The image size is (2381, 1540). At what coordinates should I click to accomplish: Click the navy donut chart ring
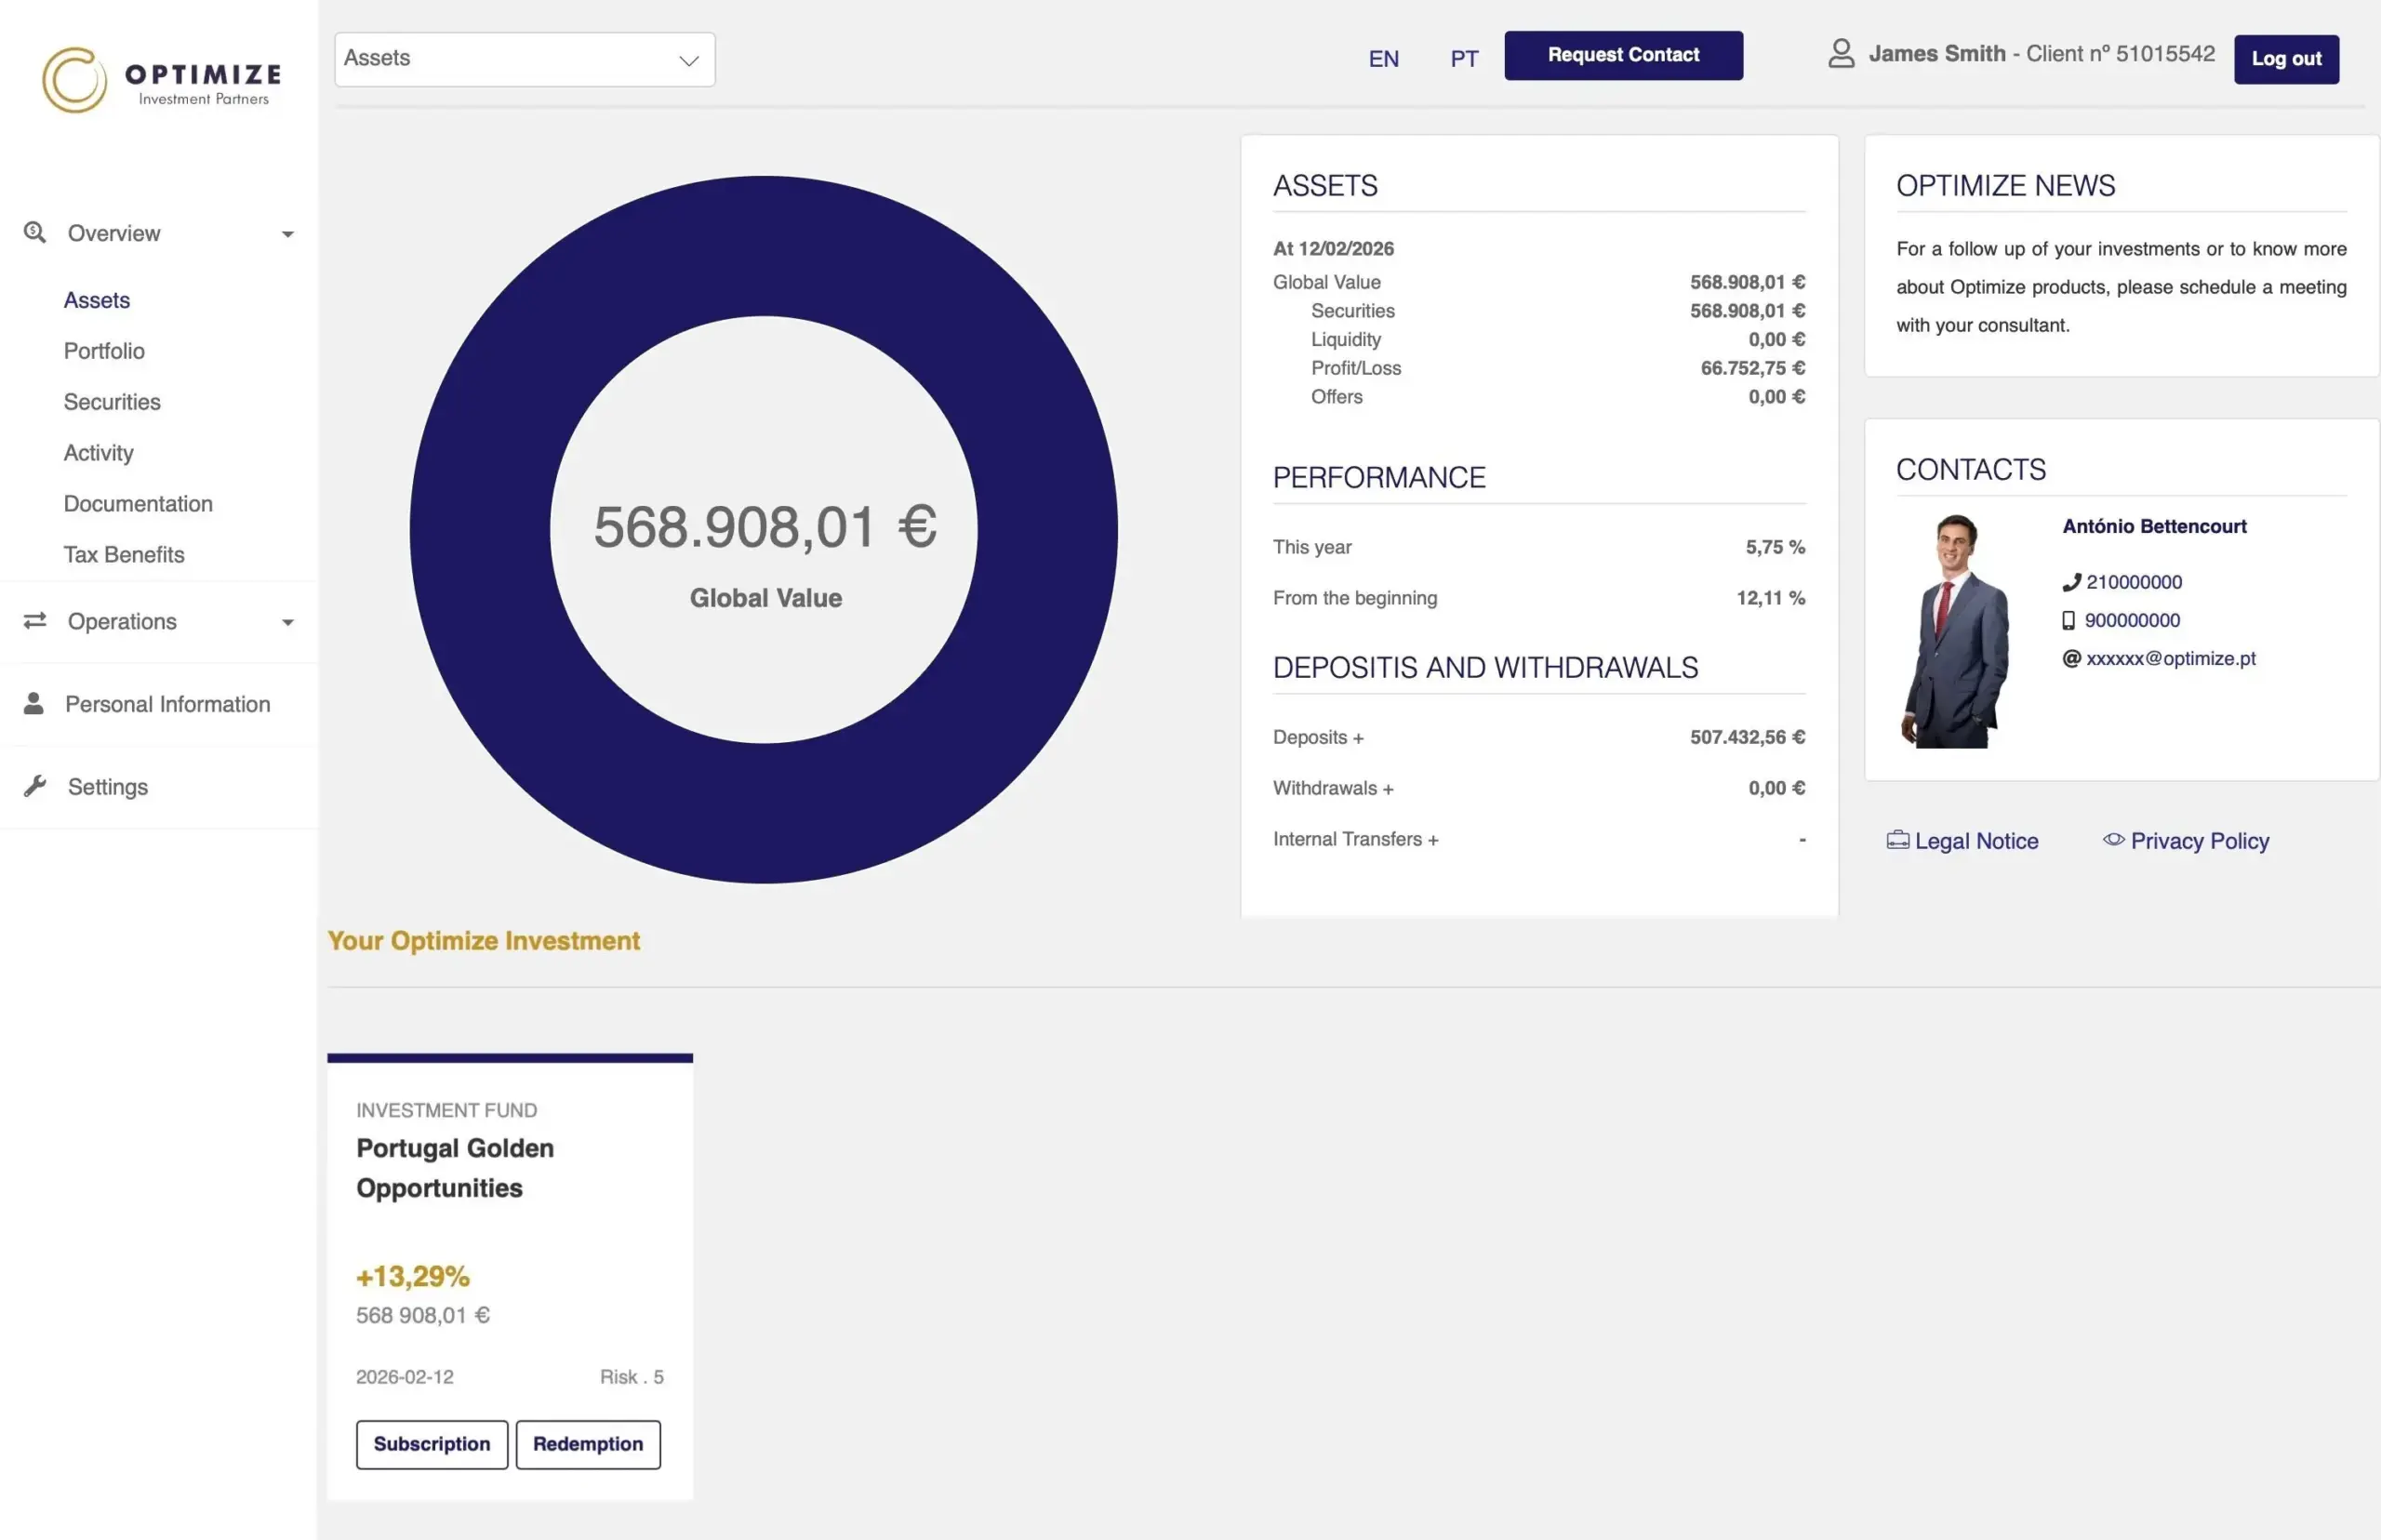(x=480, y=530)
